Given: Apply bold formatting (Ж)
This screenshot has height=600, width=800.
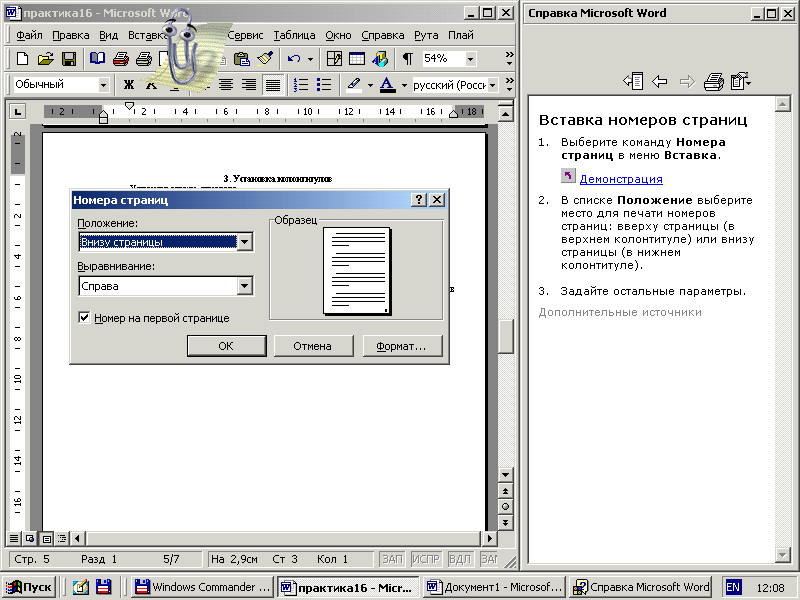Looking at the screenshot, I should coord(129,85).
